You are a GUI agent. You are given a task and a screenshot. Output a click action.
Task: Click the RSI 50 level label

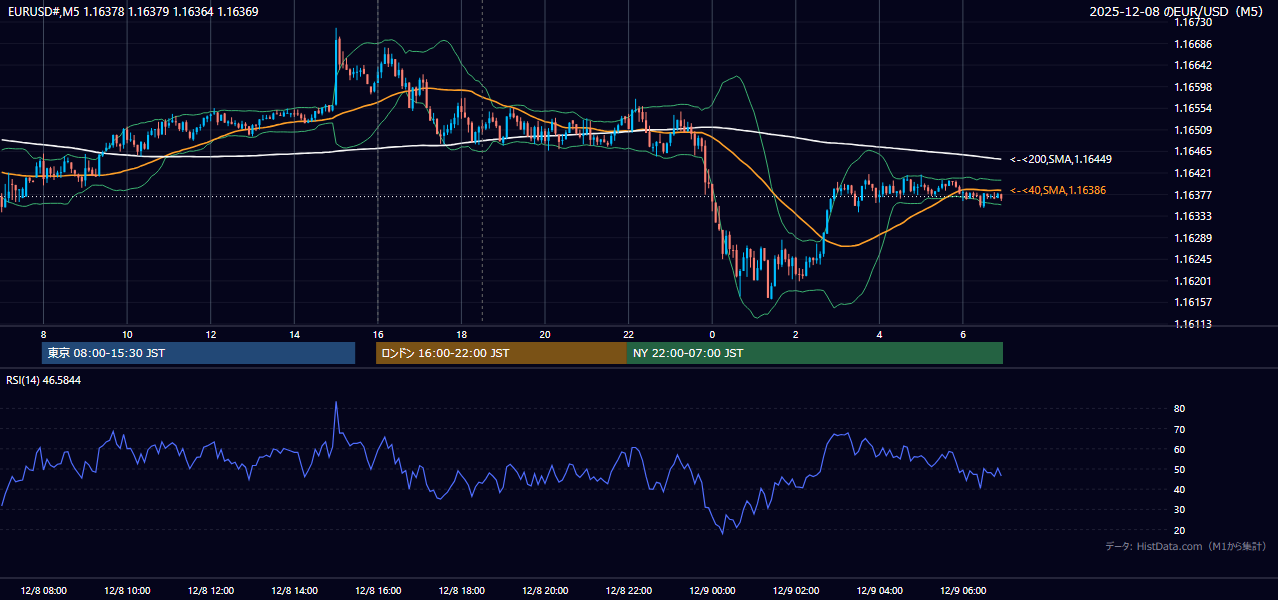pyautogui.click(x=1180, y=469)
